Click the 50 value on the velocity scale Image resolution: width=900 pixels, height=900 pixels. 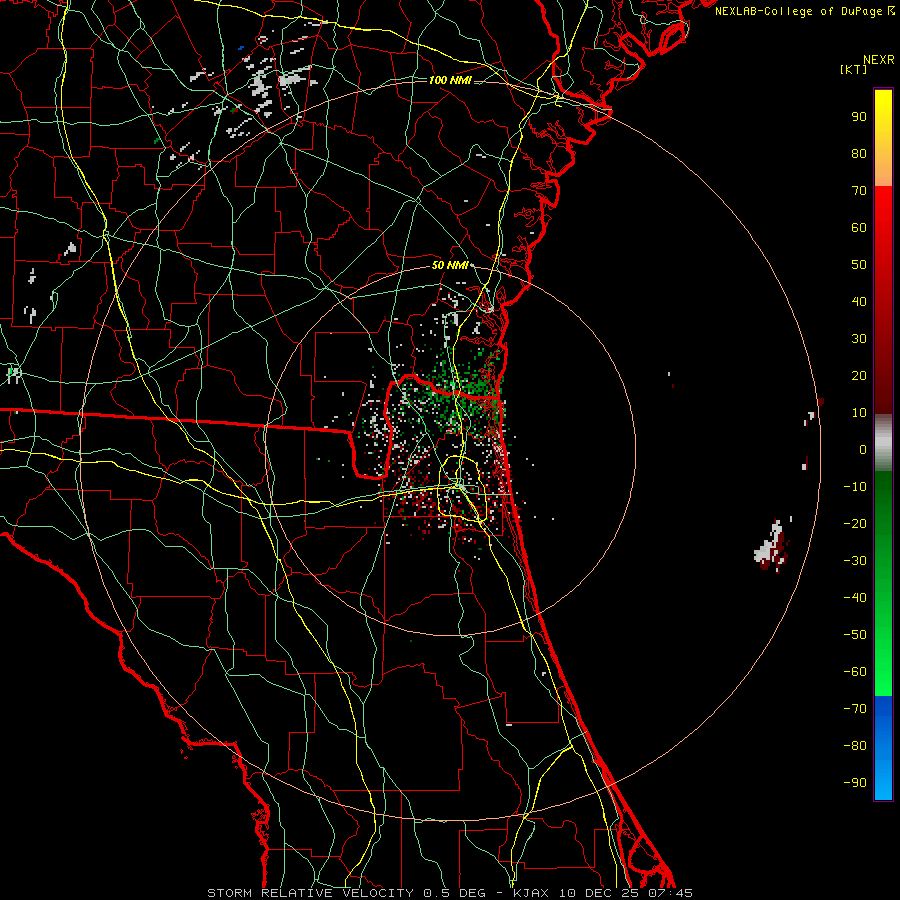[x=859, y=265]
